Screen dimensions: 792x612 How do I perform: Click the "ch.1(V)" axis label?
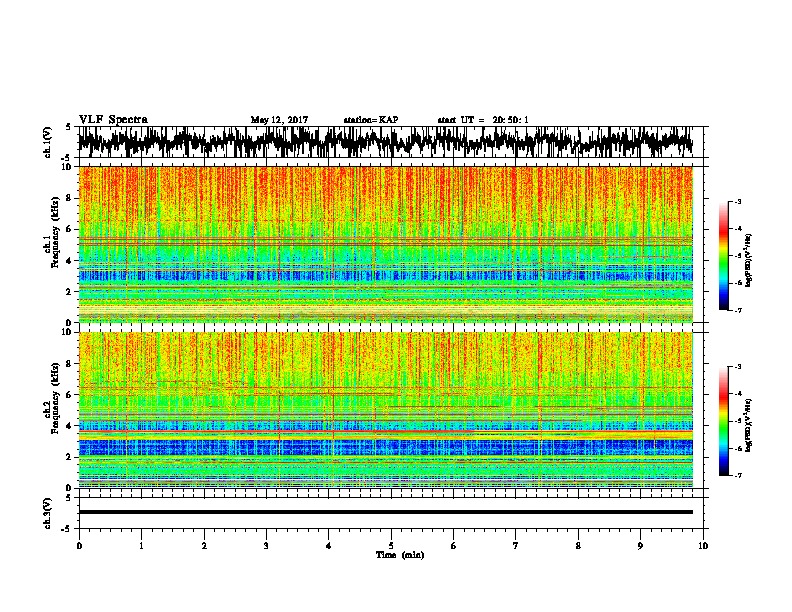tap(48, 142)
